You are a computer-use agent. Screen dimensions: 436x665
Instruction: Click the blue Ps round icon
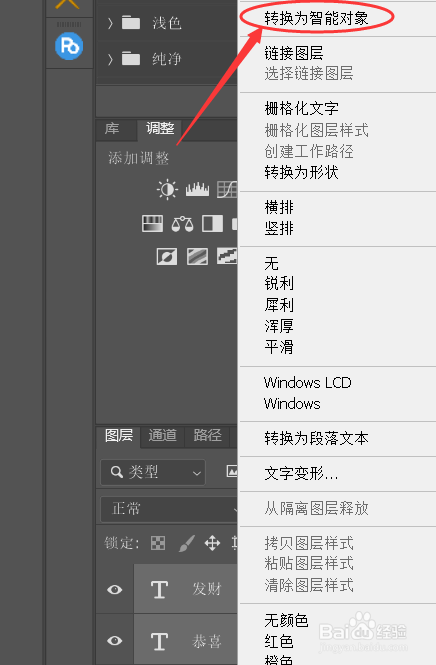(x=69, y=46)
